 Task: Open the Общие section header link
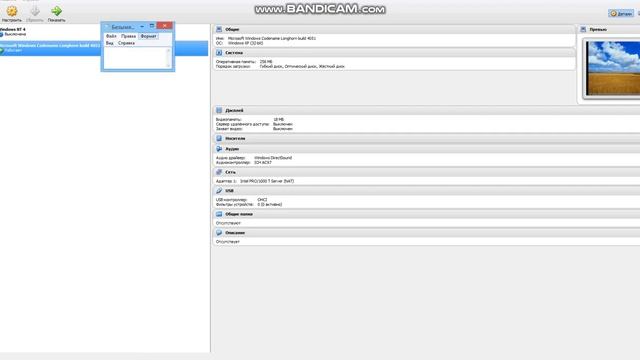[x=232, y=29]
